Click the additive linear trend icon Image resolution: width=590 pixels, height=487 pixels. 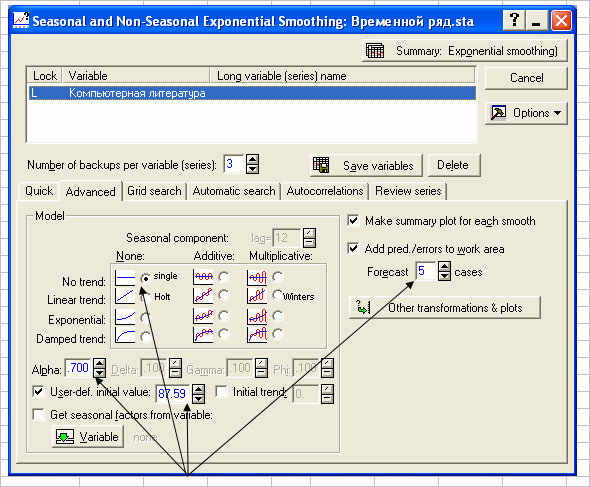(x=203, y=295)
